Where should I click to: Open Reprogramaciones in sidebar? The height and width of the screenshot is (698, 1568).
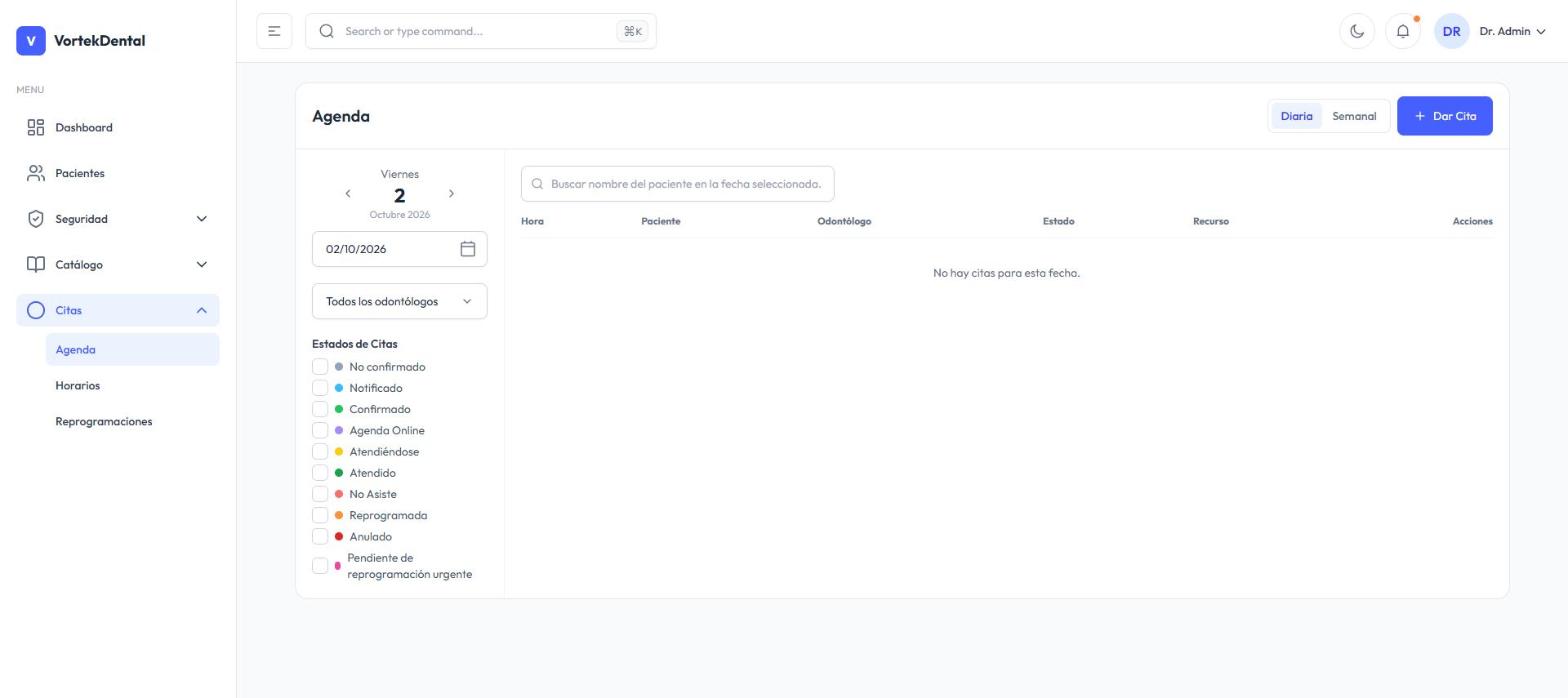pyautogui.click(x=132, y=422)
